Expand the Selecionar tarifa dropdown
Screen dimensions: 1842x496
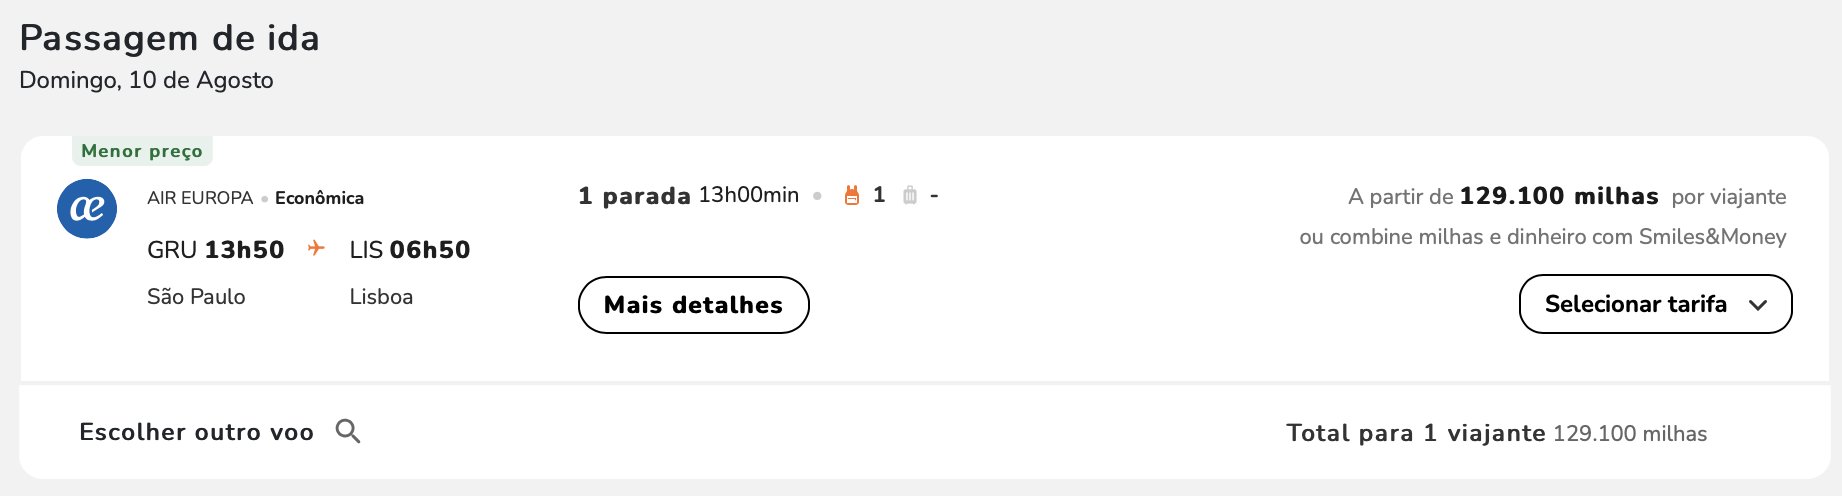[x=1655, y=304]
